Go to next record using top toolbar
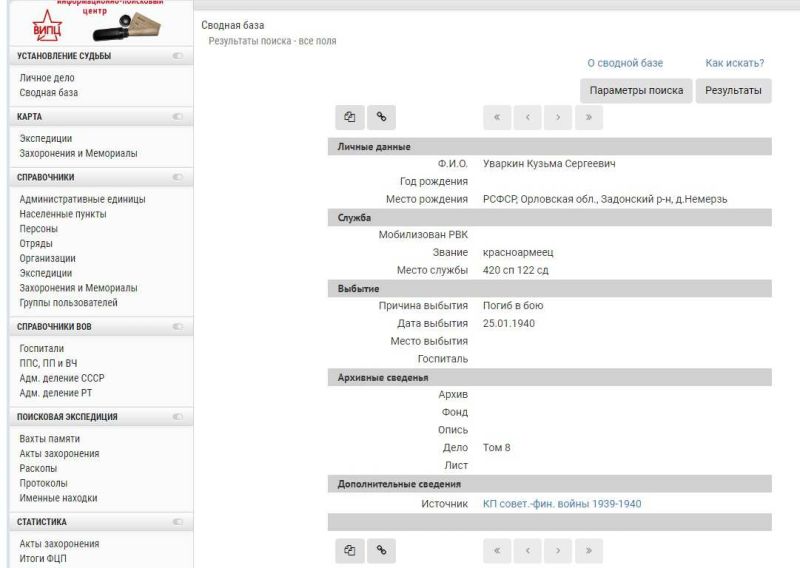The height and width of the screenshot is (568, 800). coord(558,117)
